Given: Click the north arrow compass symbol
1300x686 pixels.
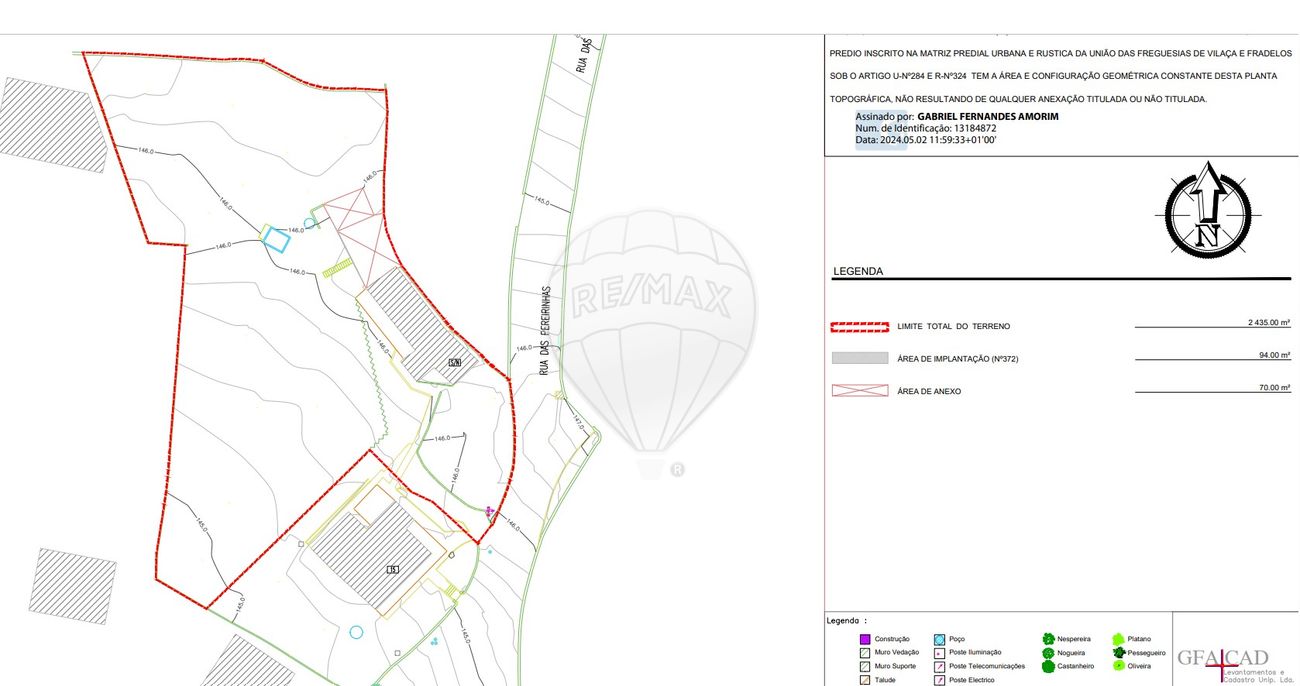Looking at the screenshot, I should click(1207, 210).
